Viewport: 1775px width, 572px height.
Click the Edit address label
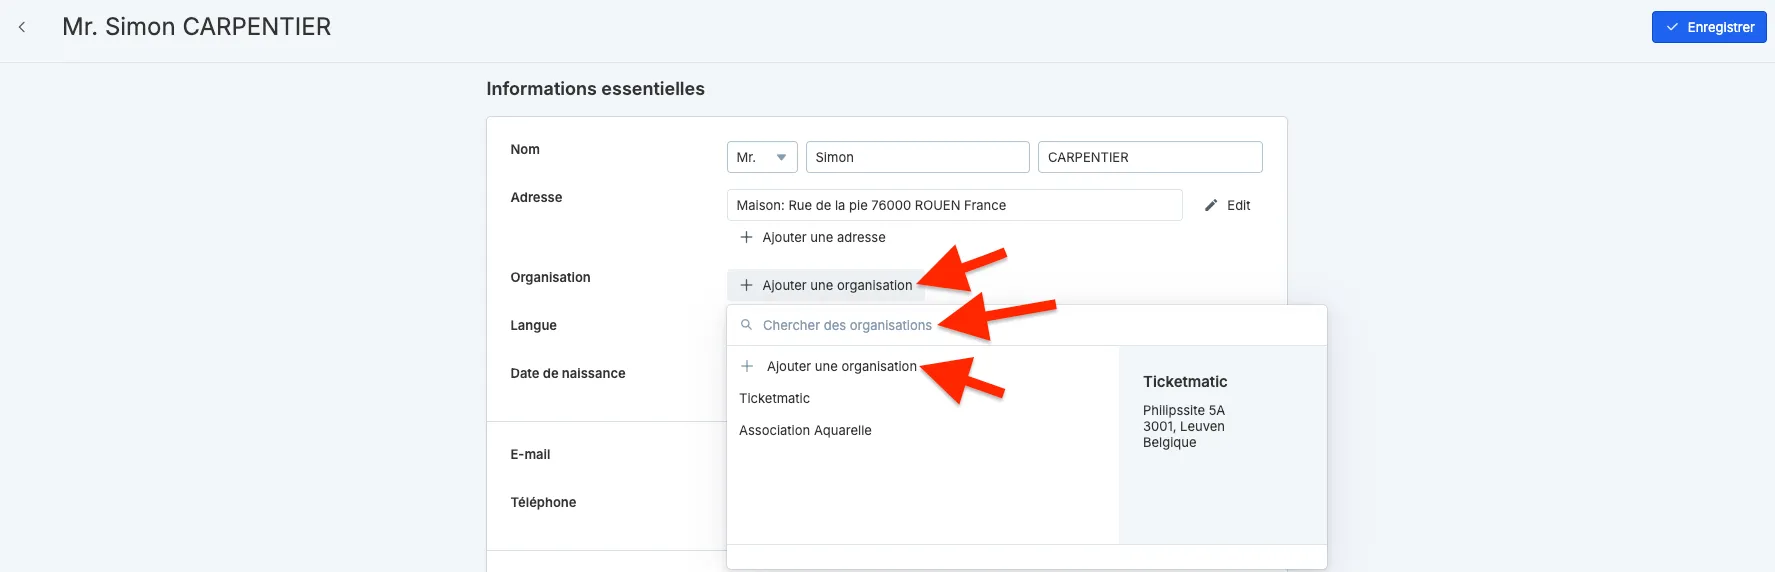tap(1239, 205)
